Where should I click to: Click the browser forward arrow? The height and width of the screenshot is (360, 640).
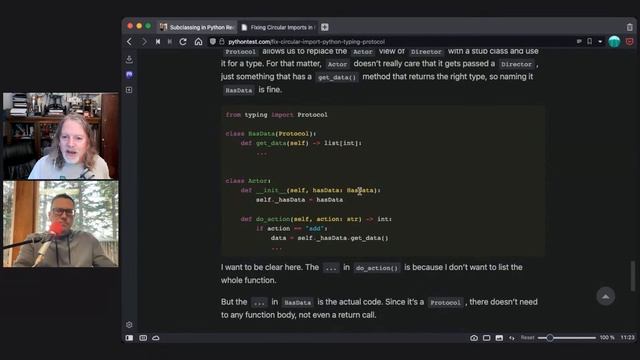[144, 42]
